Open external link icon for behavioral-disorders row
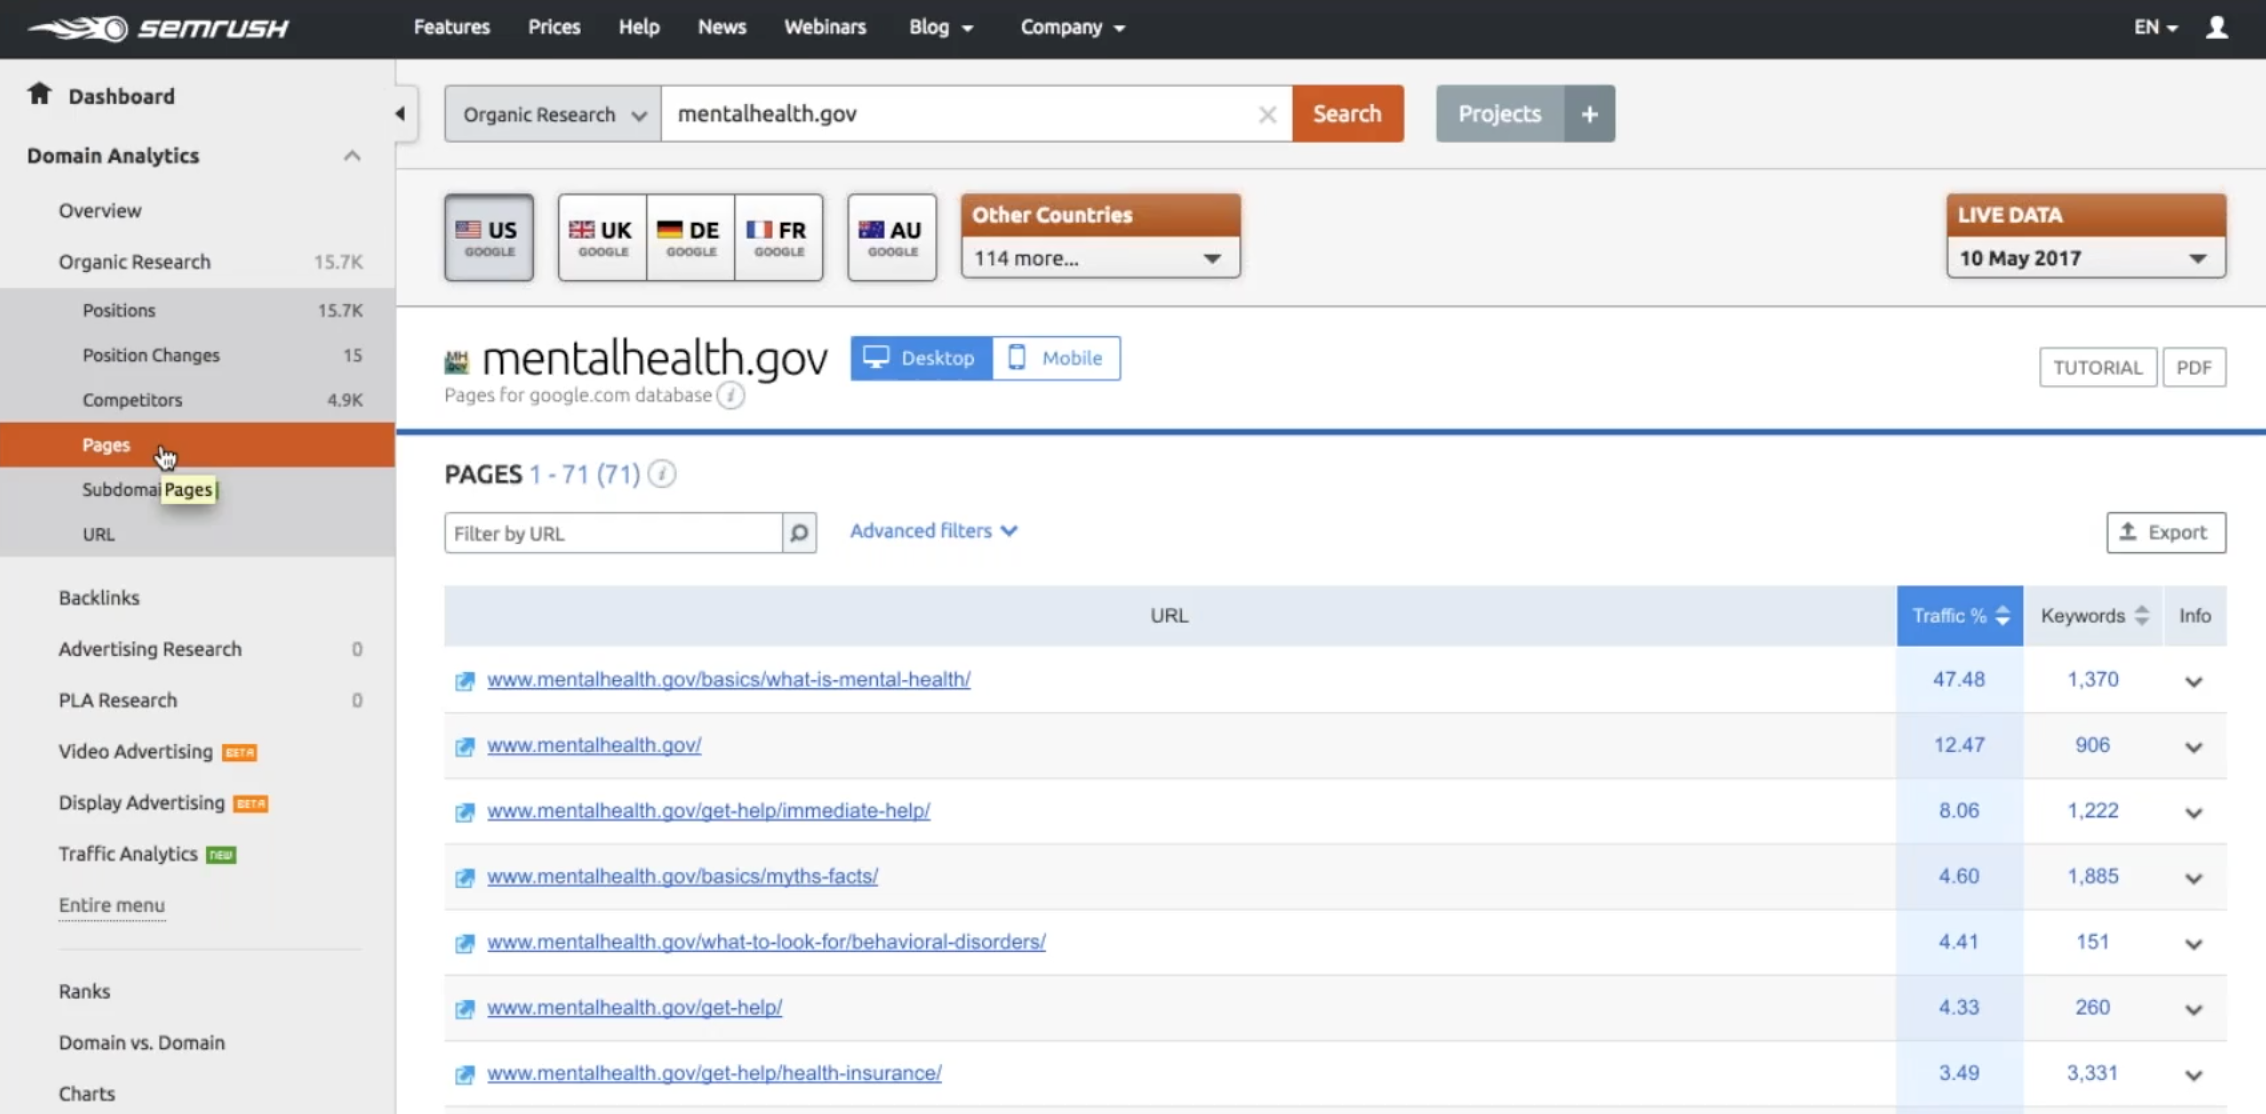The image size is (2266, 1114). pos(464,943)
